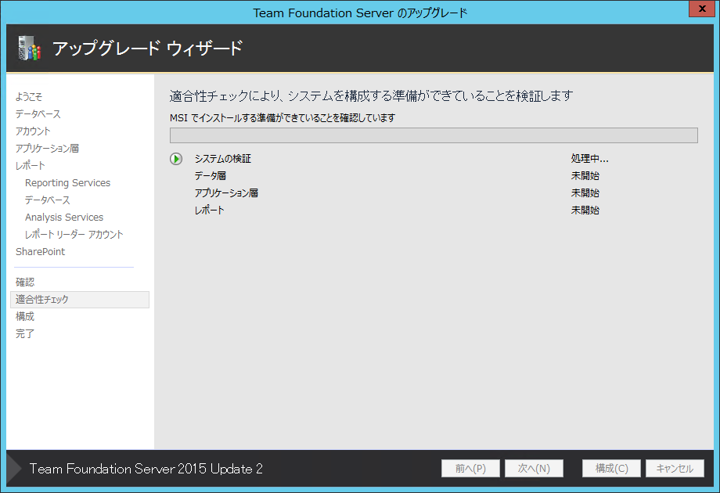Screen dimensions: 720x493
Task: Click the green processing status icon
Action: pos(176,159)
